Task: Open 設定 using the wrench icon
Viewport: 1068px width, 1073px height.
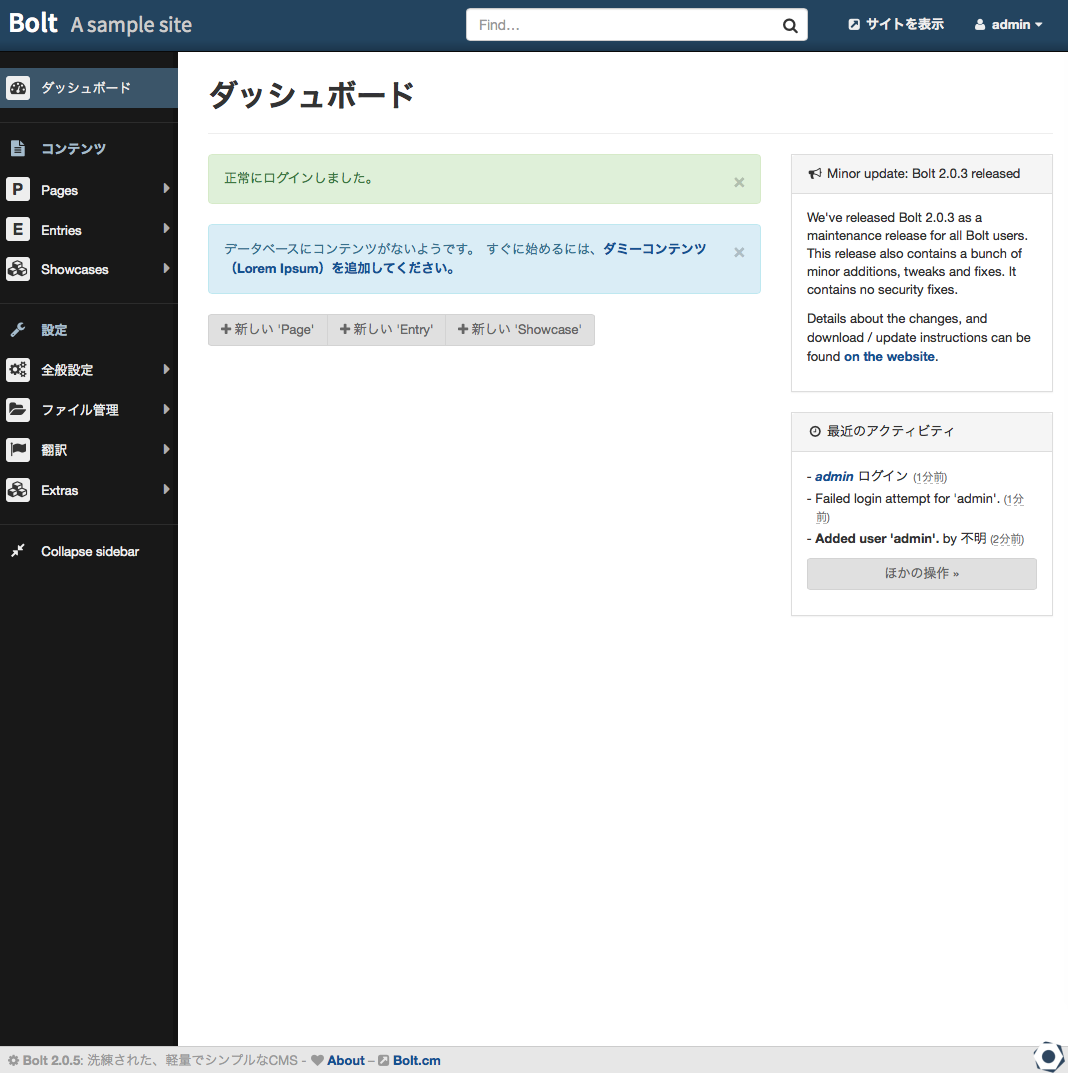Action: (18, 329)
